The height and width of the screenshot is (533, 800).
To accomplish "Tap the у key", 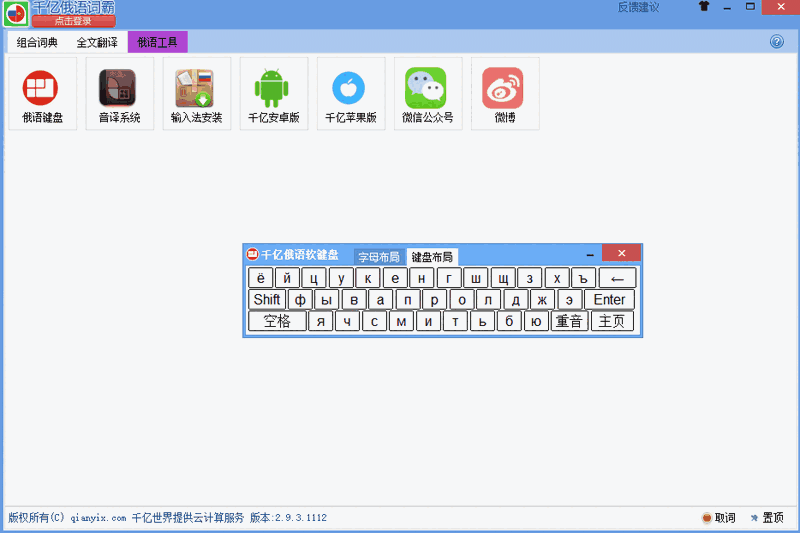I will tap(341, 278).
